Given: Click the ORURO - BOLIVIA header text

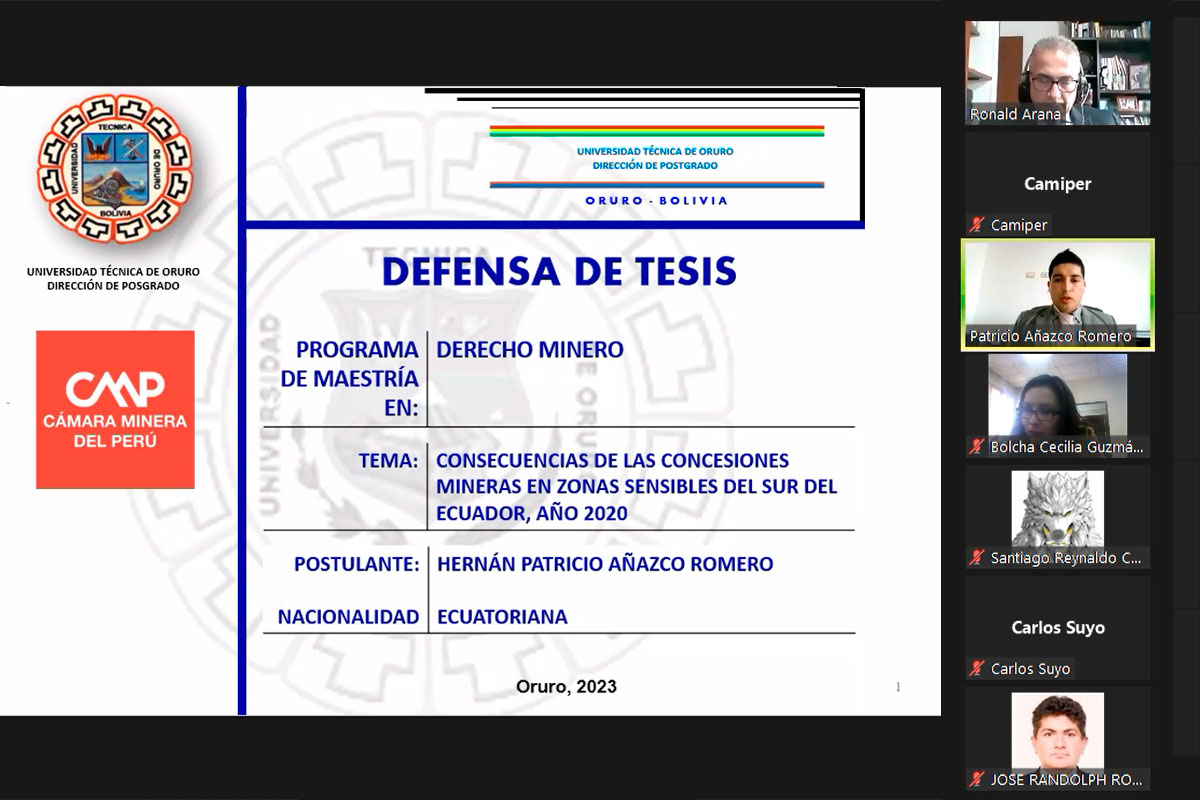Looking at the screenshot, I should point(656,201).
